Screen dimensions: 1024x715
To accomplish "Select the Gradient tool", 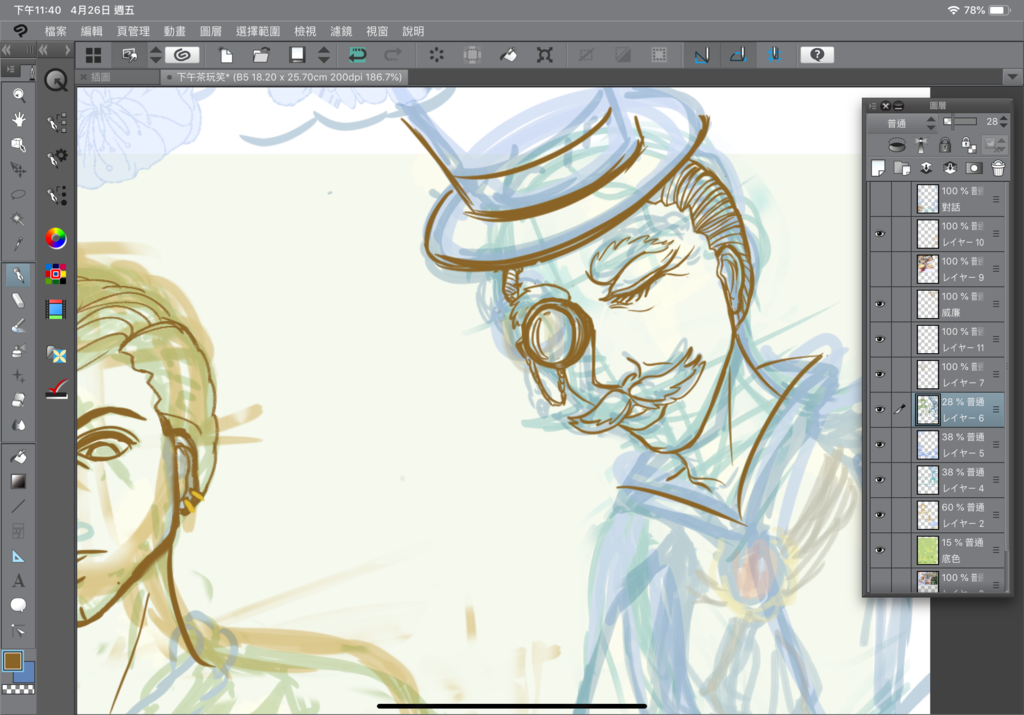I will (x=18, y=481).
